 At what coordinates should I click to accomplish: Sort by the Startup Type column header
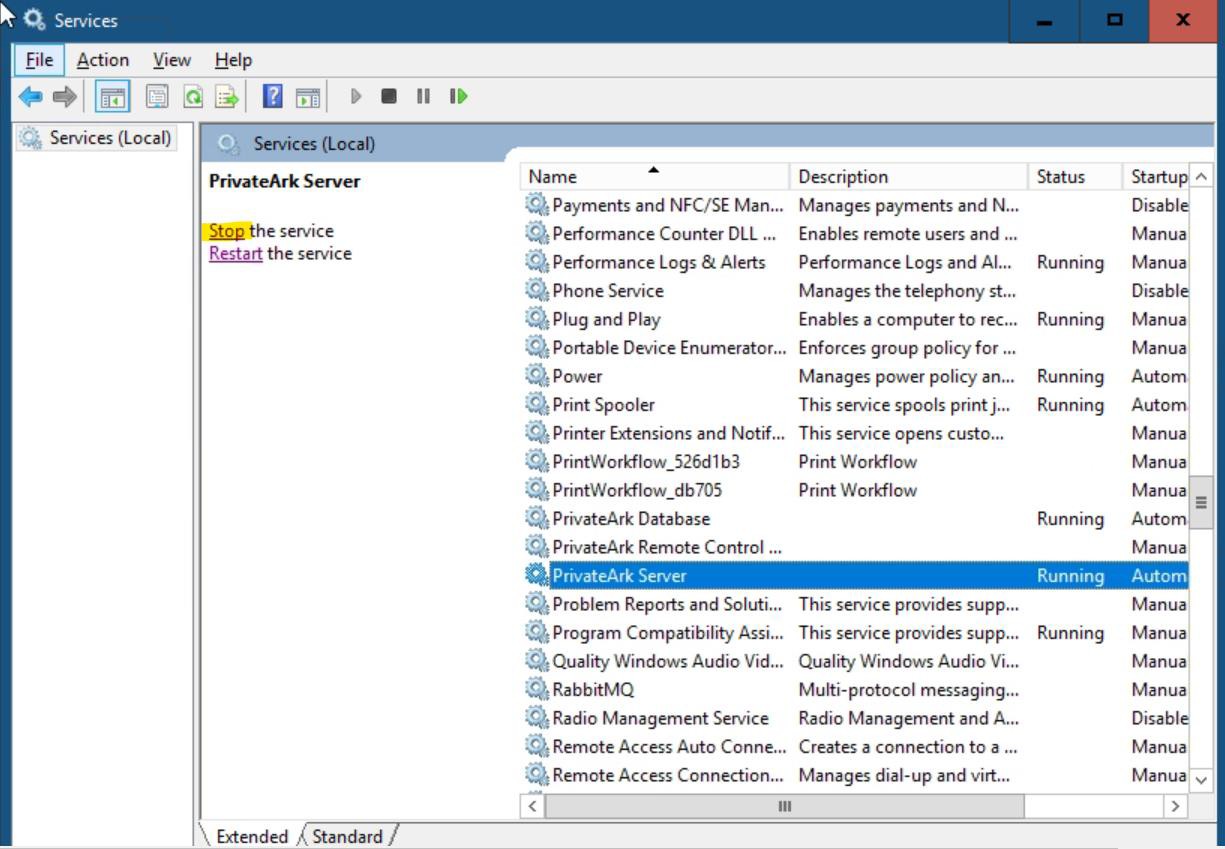[1156, 177]
